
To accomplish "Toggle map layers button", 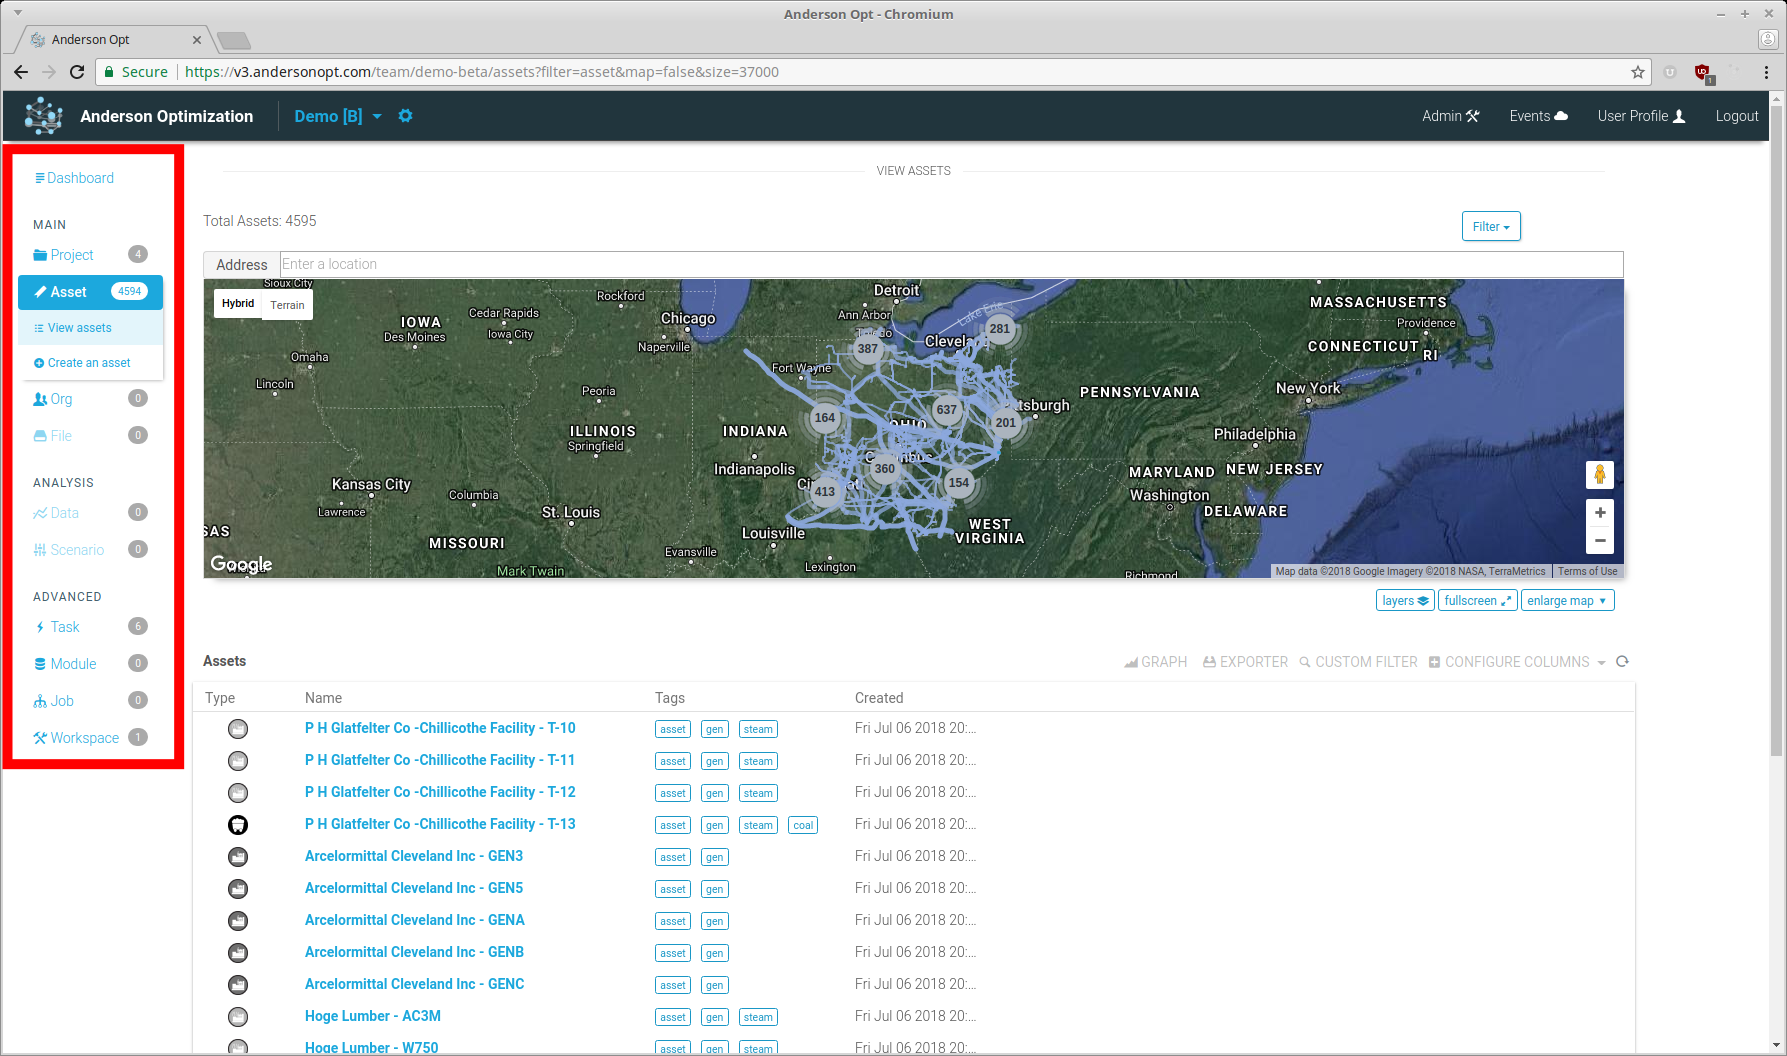I will (x=1405, y=601).
